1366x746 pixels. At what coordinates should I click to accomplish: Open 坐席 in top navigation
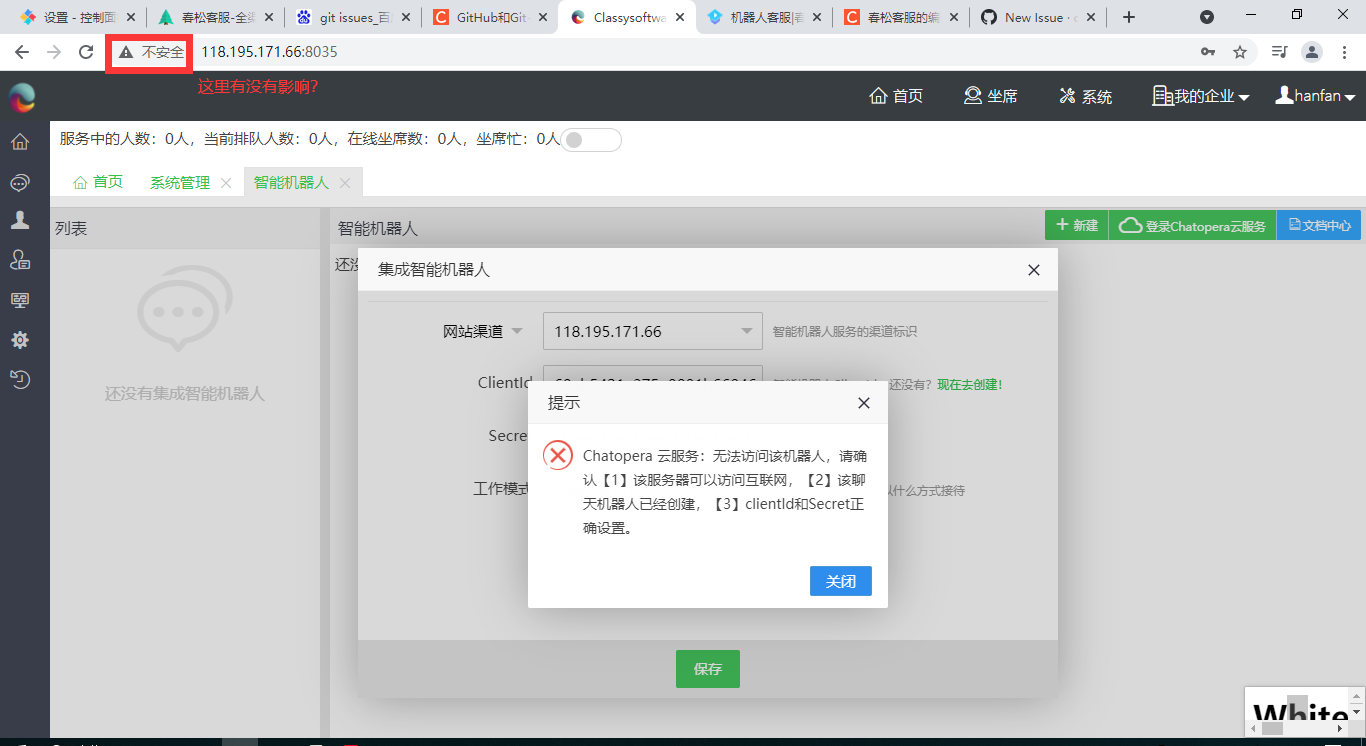click(x=990, y=96)
